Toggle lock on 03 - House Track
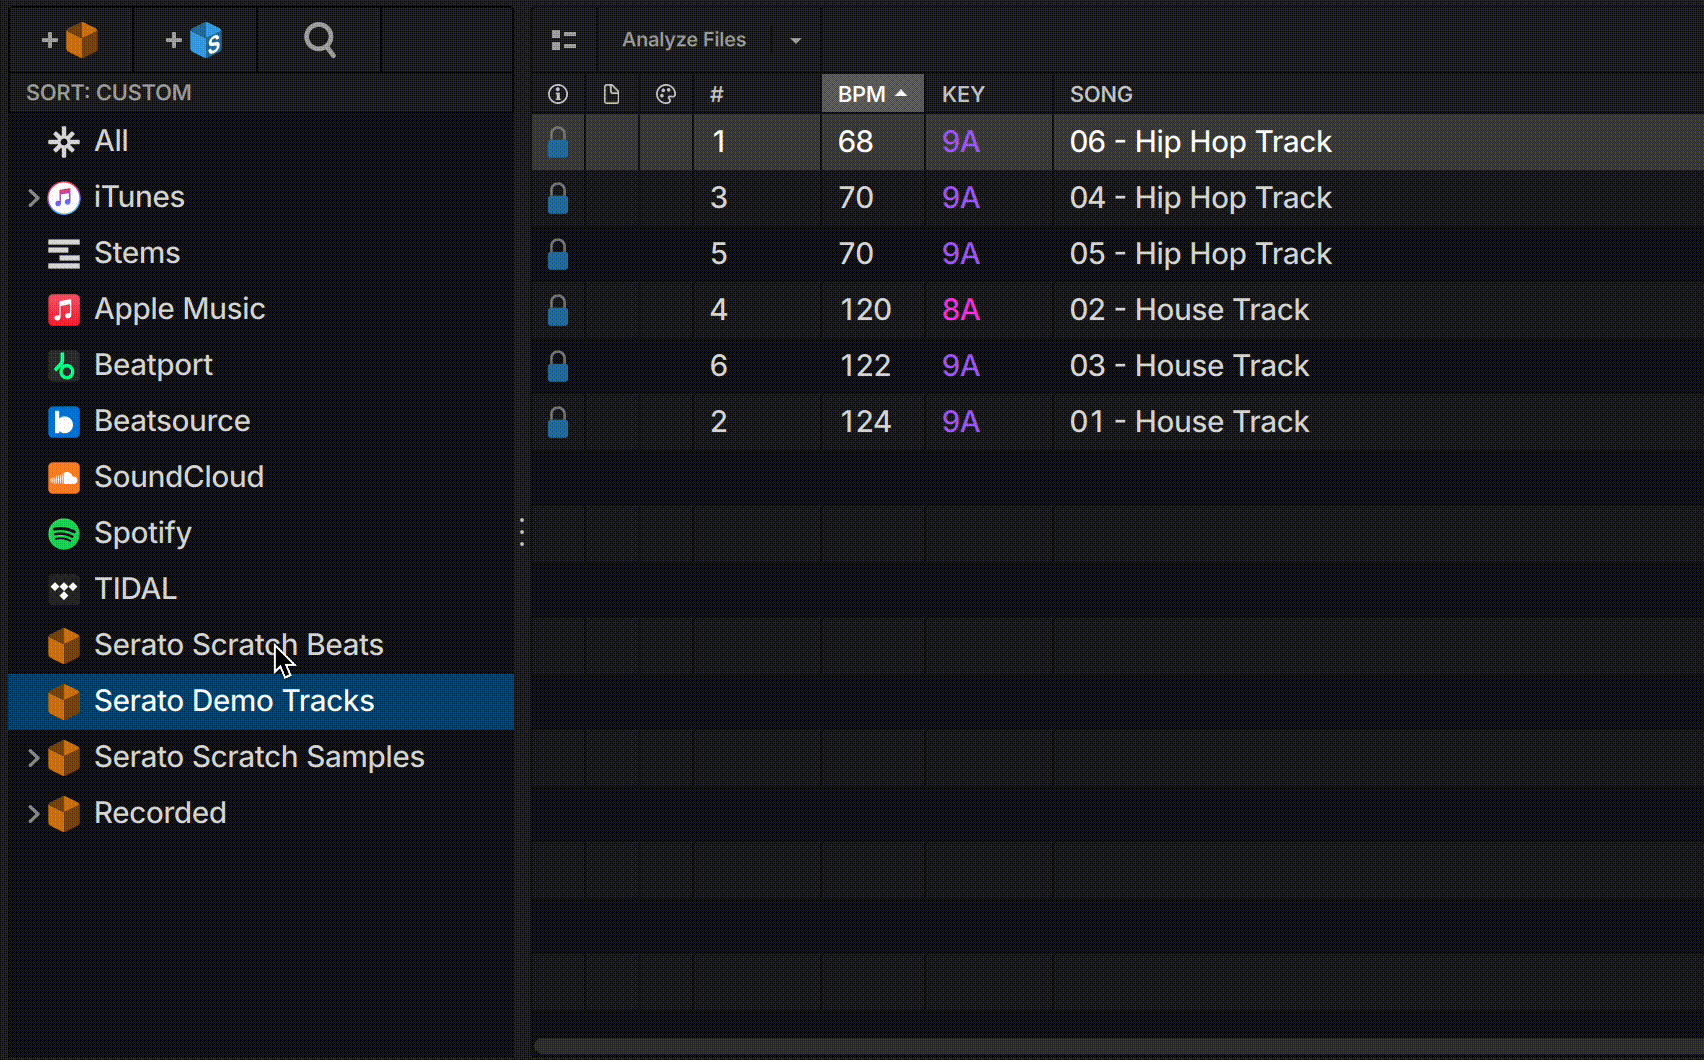The image size is (1704, 1060). click(558, 366)
